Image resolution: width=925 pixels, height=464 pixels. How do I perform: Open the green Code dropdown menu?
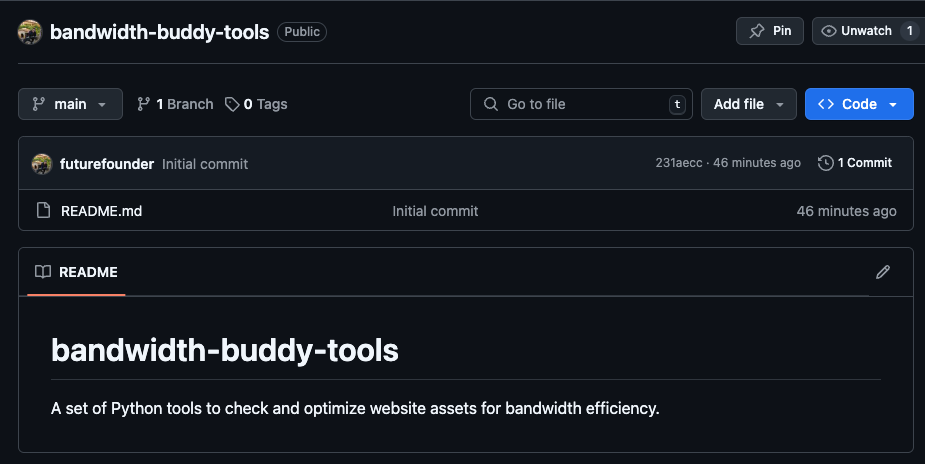tap(858, 104)
